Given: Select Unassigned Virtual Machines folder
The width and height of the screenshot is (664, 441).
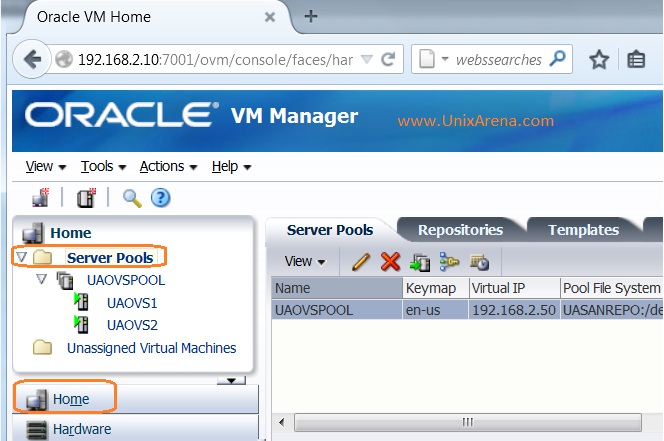Looking at the screenshot, I should (151, 348).
